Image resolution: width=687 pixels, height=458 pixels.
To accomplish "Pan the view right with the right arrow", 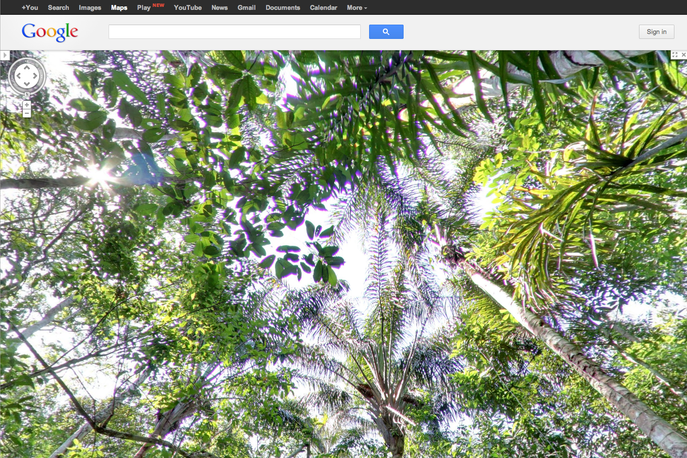I will tap(37, 76).
